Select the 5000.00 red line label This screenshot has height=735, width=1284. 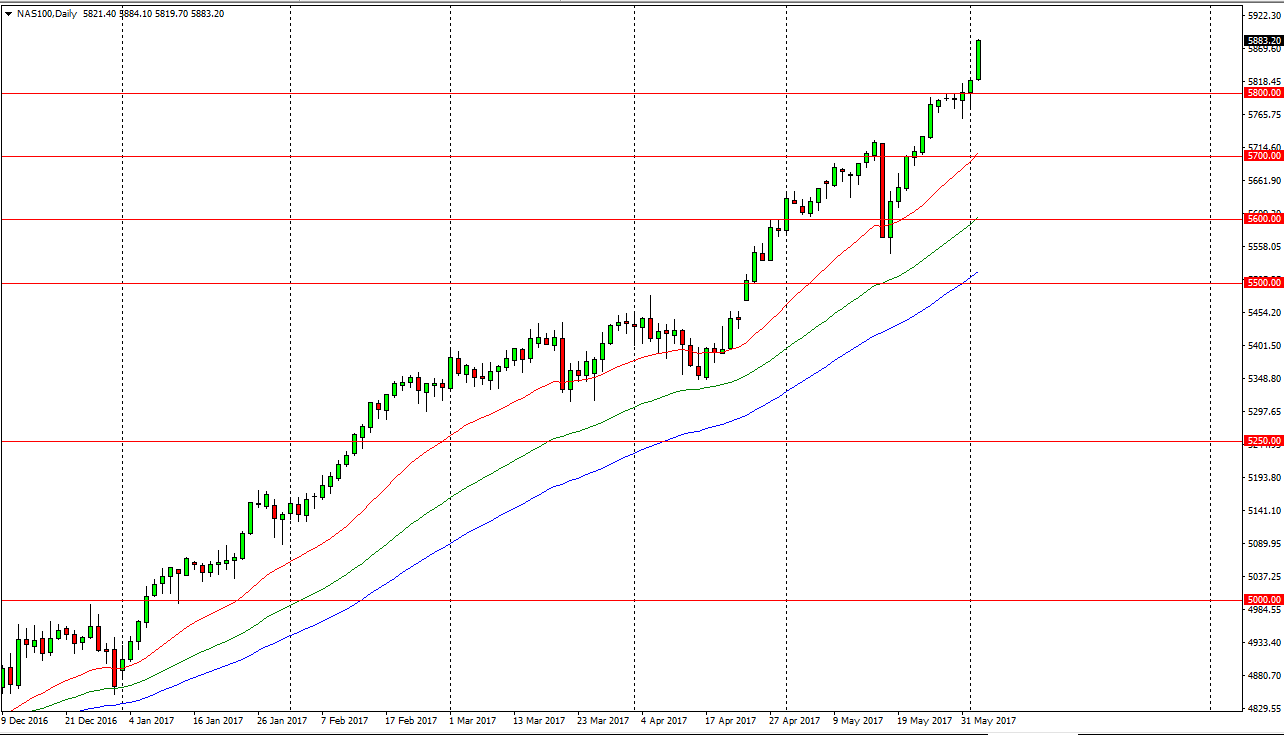click(x=1264, y=600)
